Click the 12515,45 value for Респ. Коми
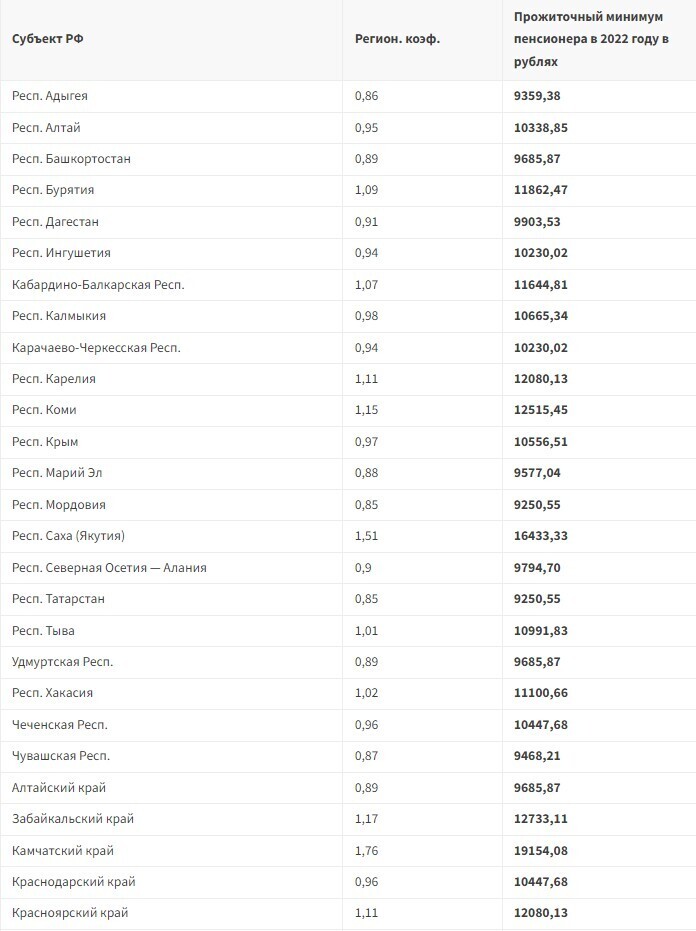Screen dimensions: 696x931 tap(544, 410)
